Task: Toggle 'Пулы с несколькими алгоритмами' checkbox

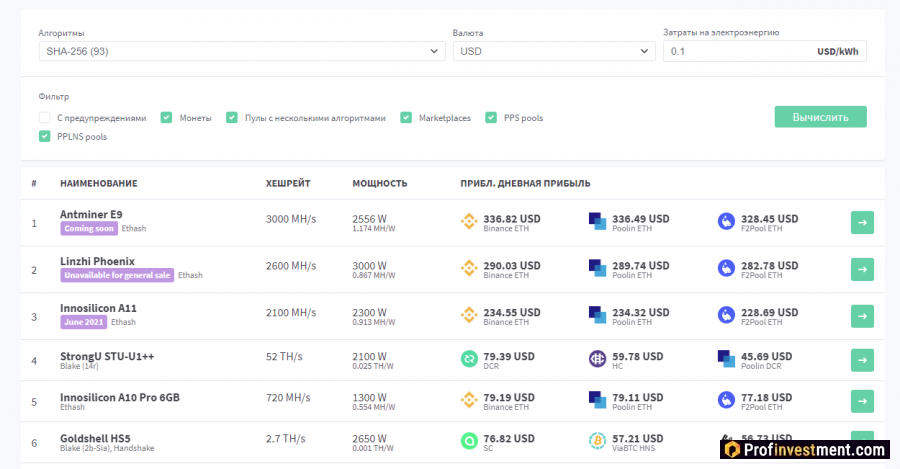Action: [x=232, y=118]
